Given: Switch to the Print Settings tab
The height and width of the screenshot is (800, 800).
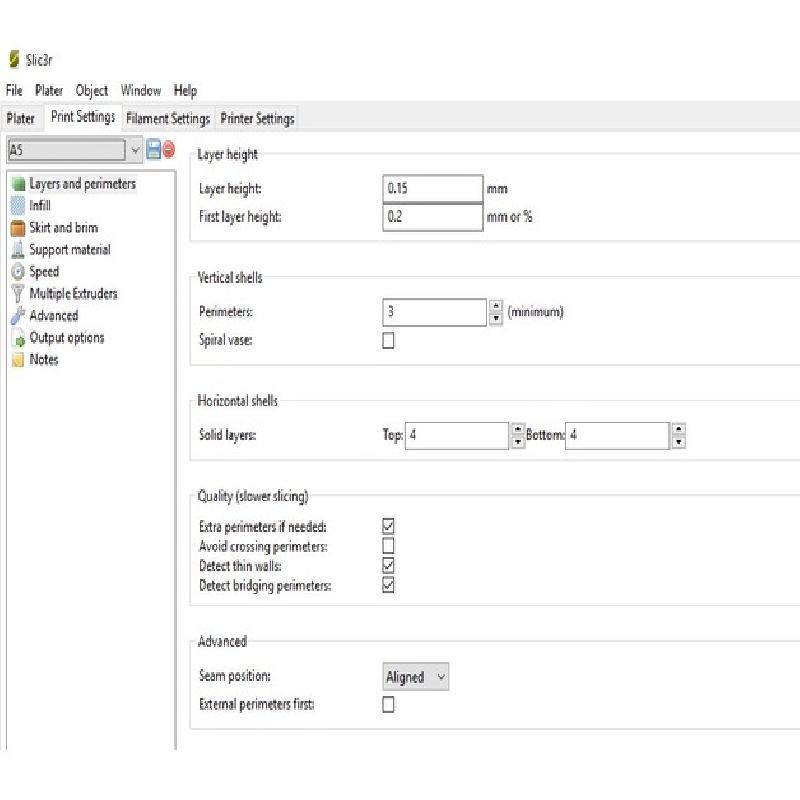Looking at the screenshot, I should [83, 117].
